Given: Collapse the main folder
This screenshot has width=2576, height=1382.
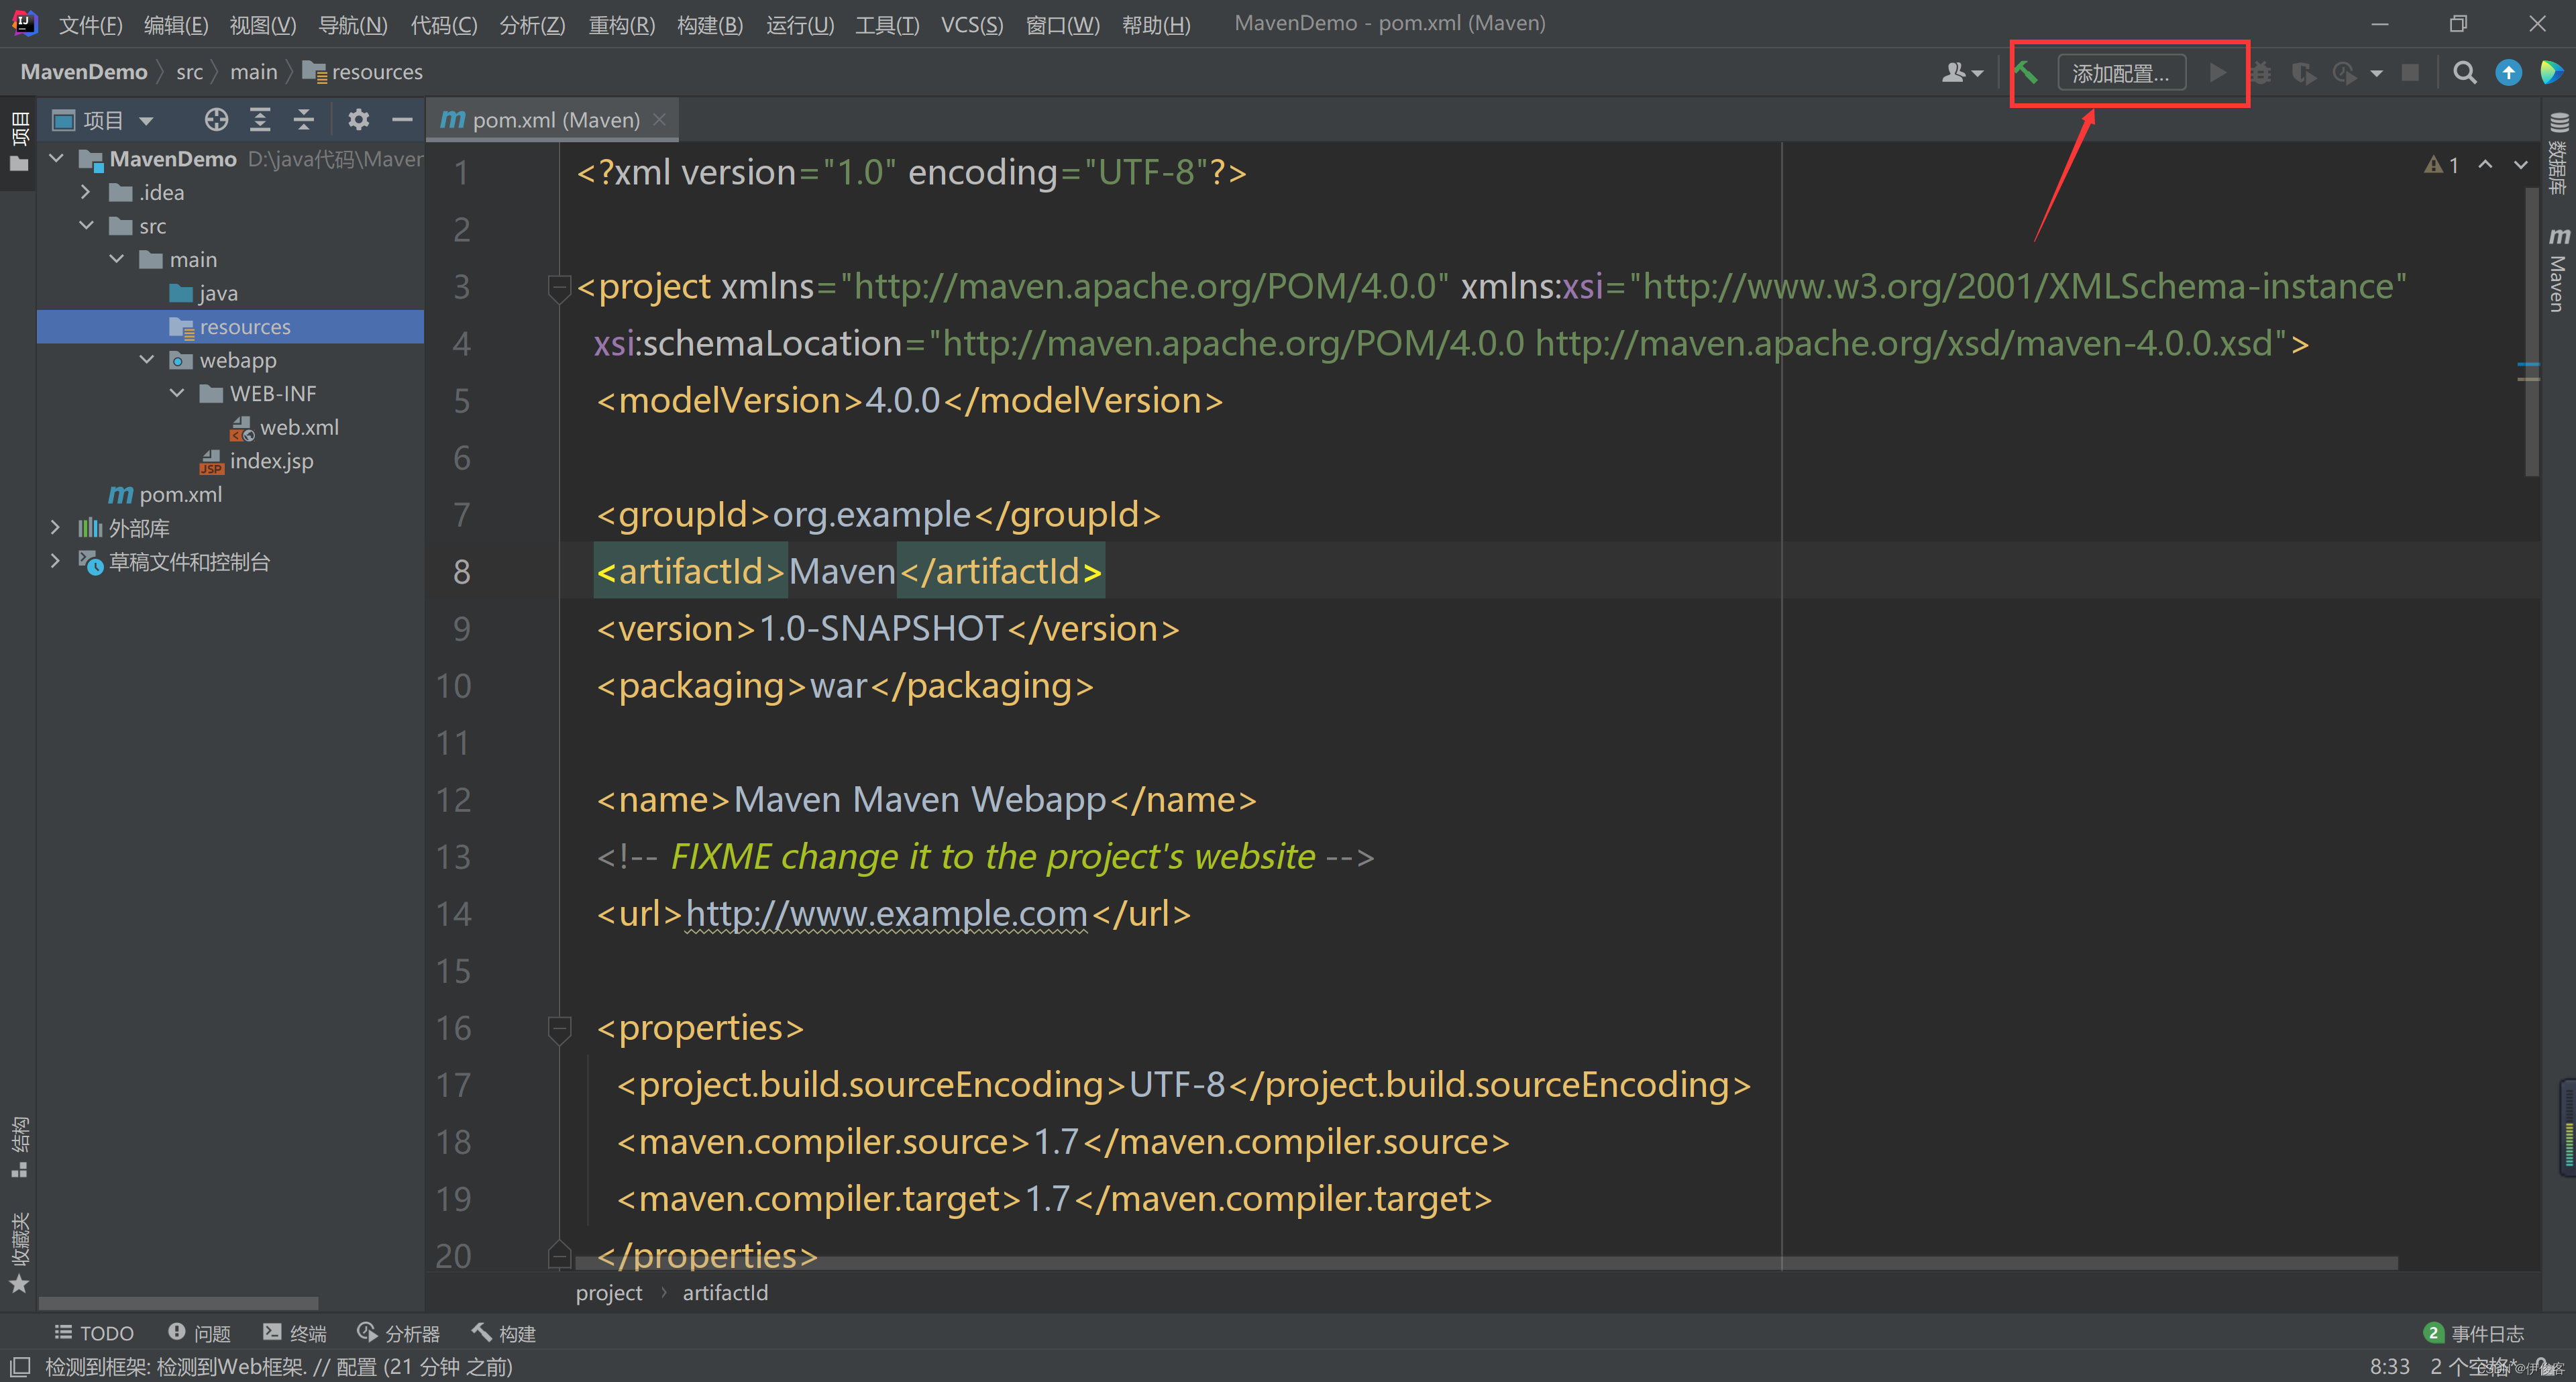Looking at the screenshot, I should point(117,258).
